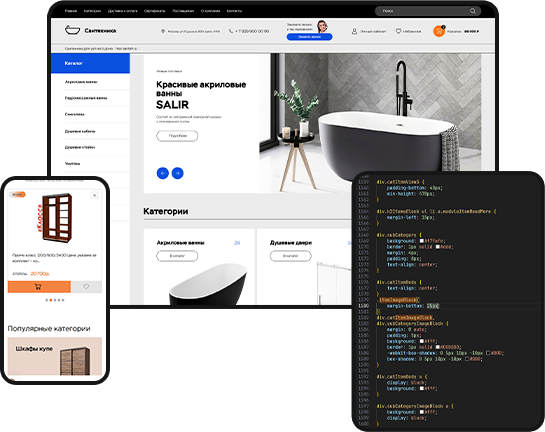Open the orange shopping cart icon in header
The image size is (545, 432).
[439, 31]
